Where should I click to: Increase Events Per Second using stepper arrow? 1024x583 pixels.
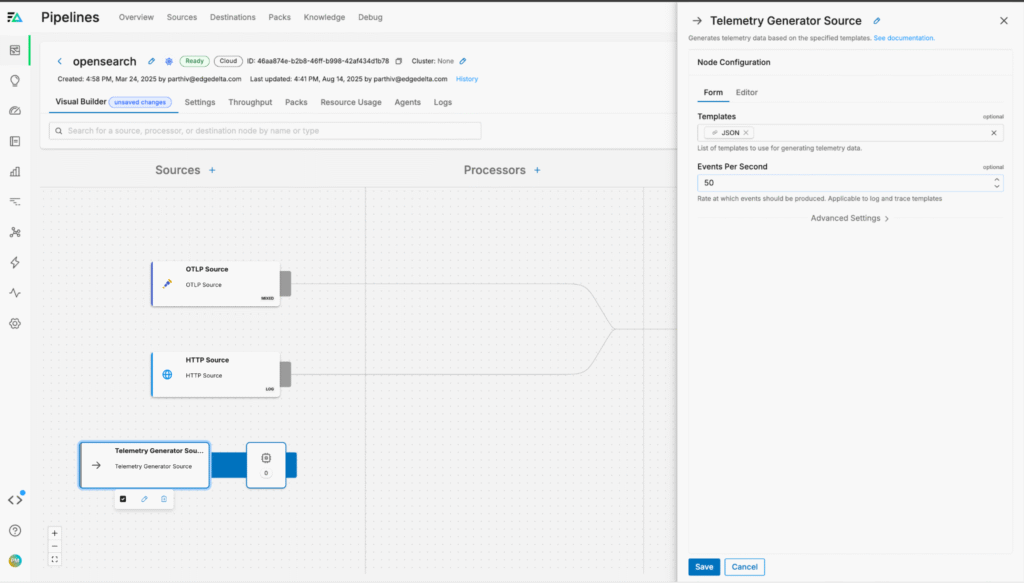click(x=996, y=180)
